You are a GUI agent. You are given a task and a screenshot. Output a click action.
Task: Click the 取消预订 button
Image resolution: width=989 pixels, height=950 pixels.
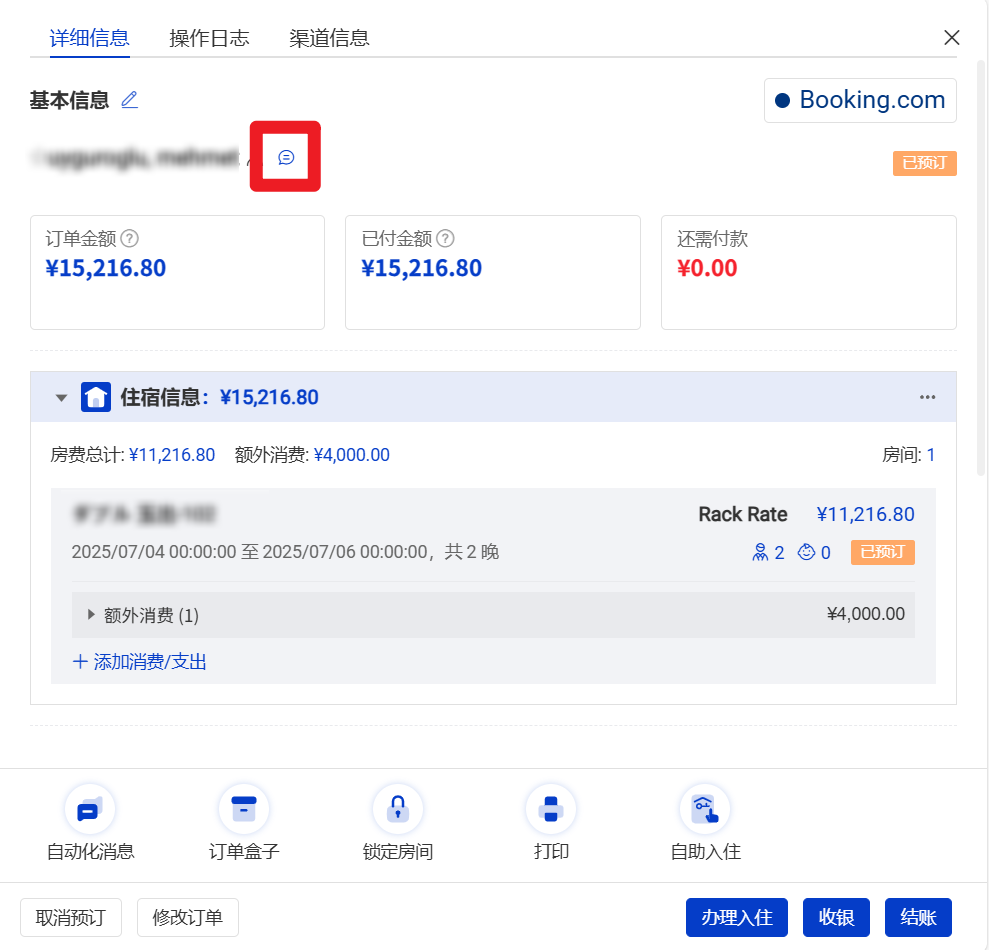click(71, 917)
